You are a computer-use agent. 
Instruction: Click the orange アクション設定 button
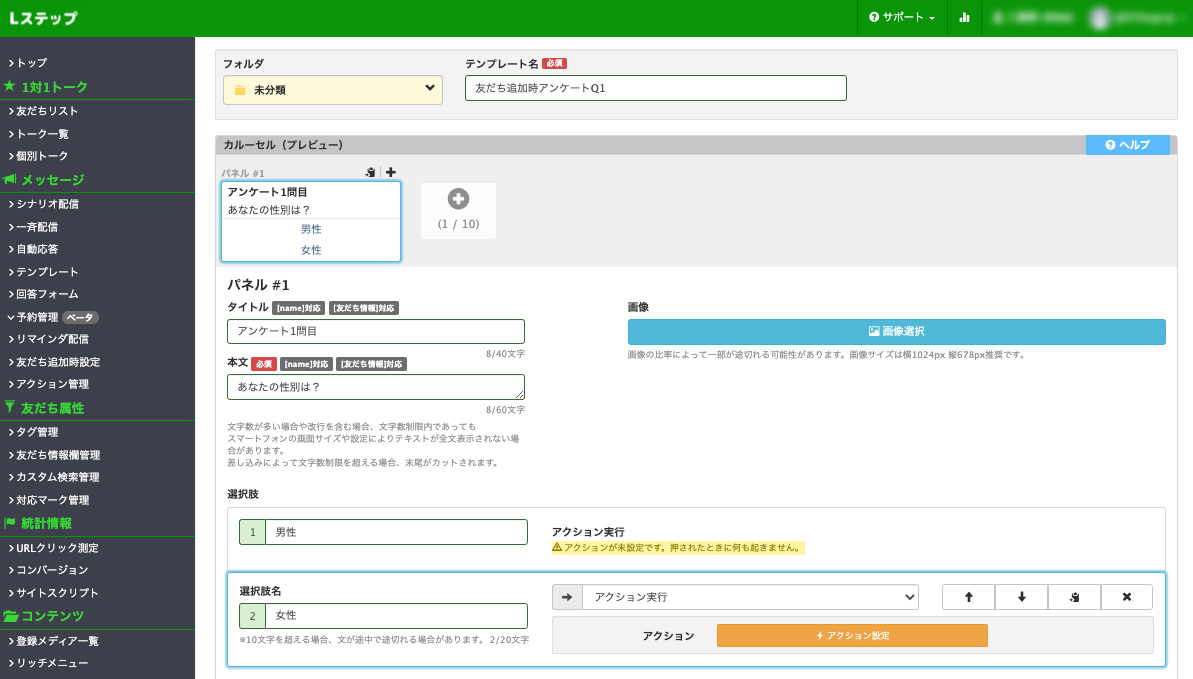coord(851,635)
